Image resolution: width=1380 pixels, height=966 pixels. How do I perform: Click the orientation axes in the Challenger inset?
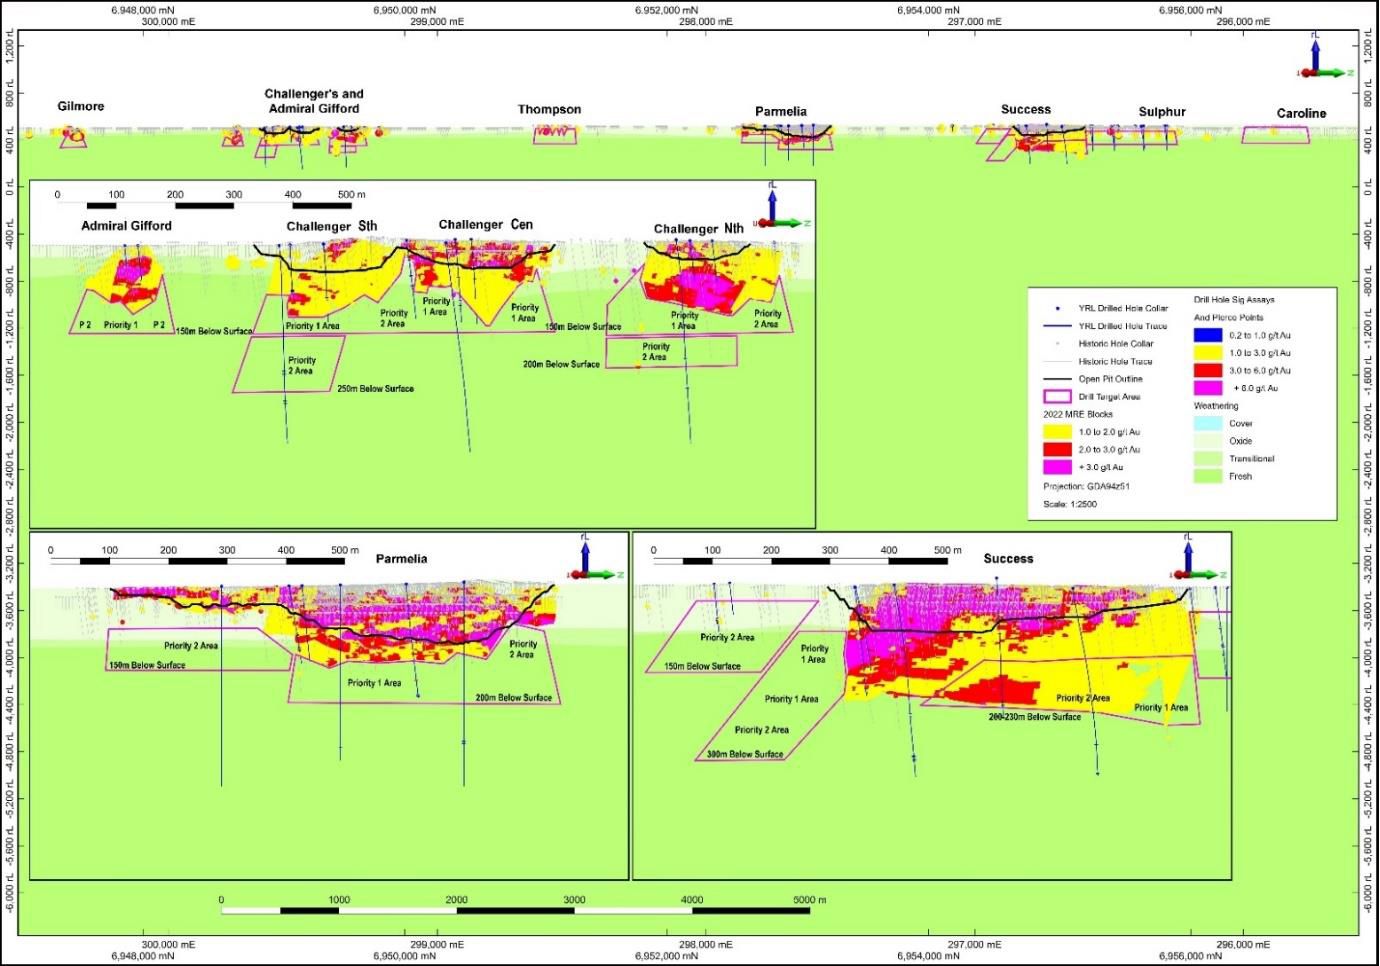(777, 208)
